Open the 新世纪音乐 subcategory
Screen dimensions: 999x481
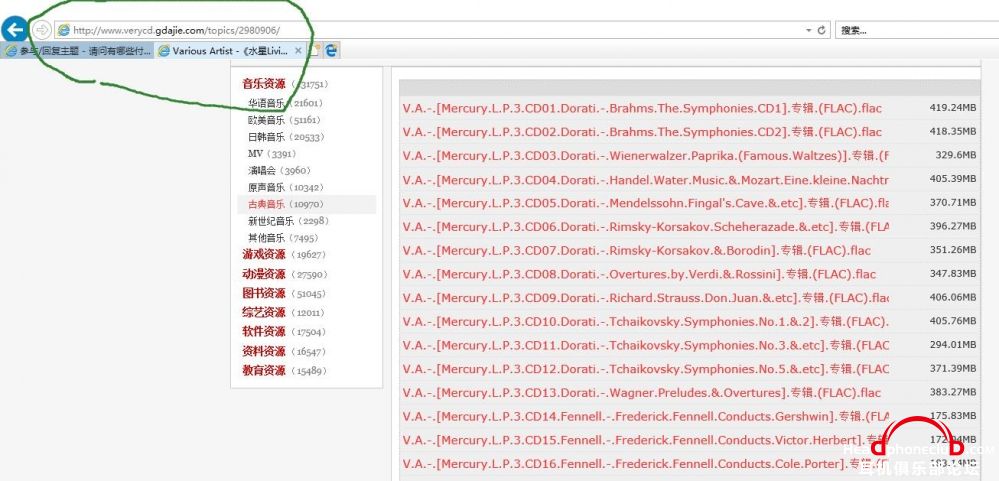click(271, 221)
